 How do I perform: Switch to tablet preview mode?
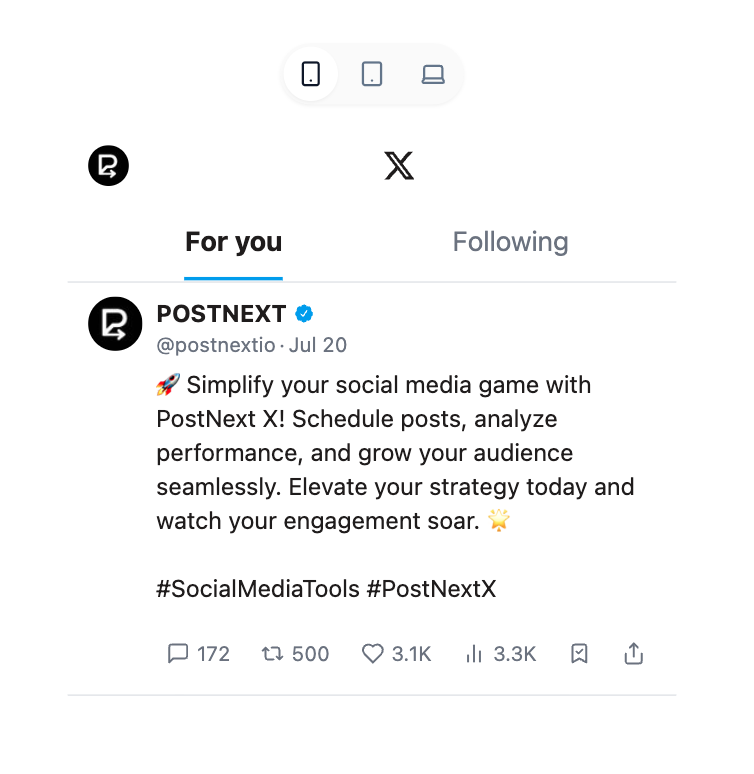[372, 75]
